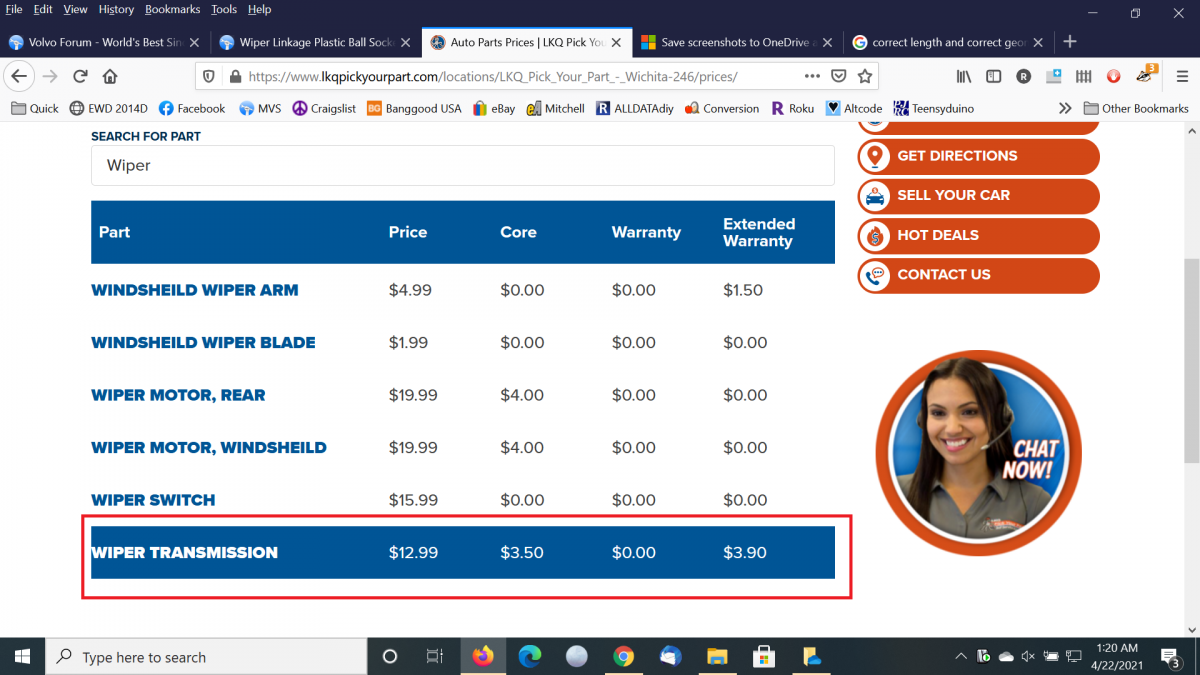Show more bookmarks toolbar items chevron

click(1065, 108)
